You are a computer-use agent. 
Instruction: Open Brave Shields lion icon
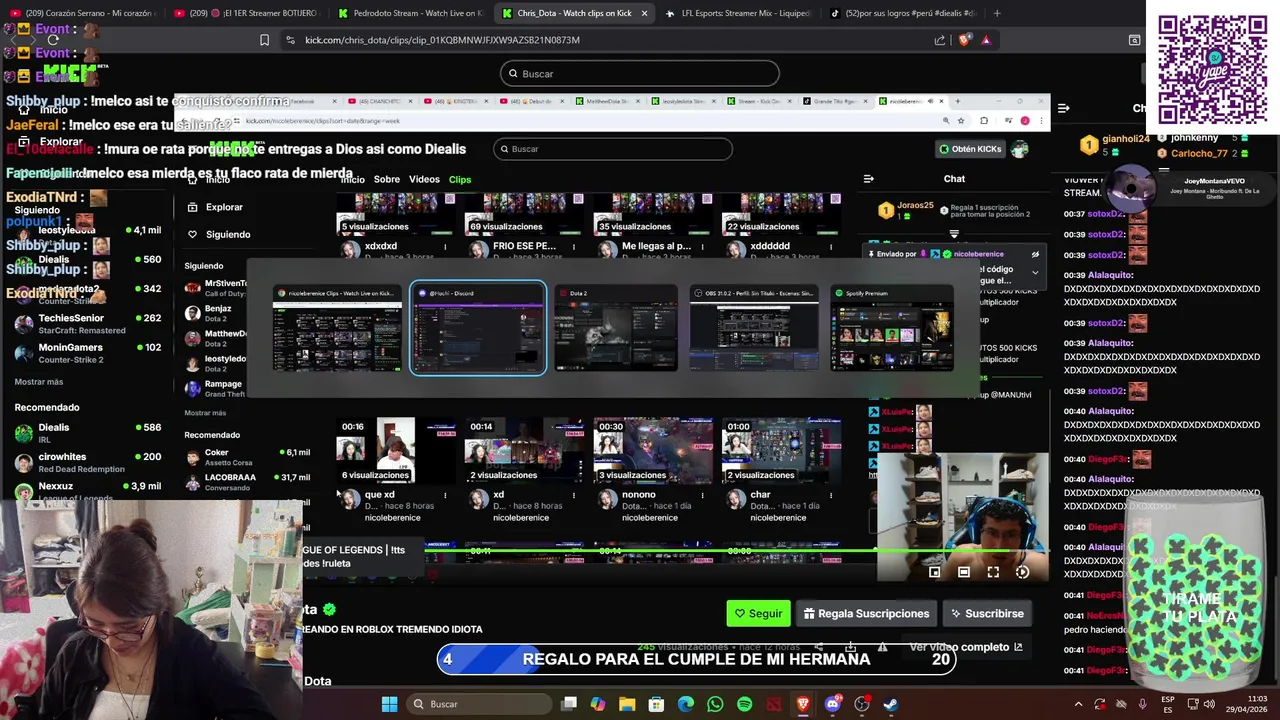click(965, 40)
